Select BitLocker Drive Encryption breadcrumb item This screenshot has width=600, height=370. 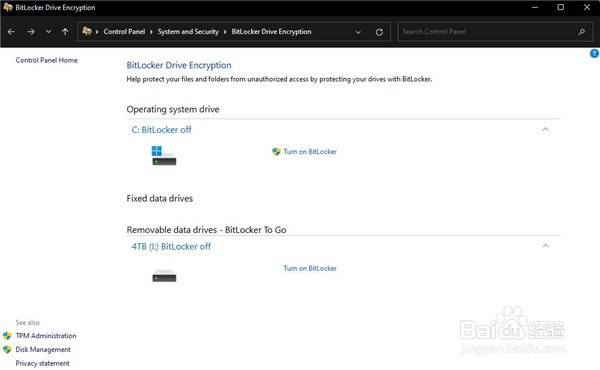(271, 32)
